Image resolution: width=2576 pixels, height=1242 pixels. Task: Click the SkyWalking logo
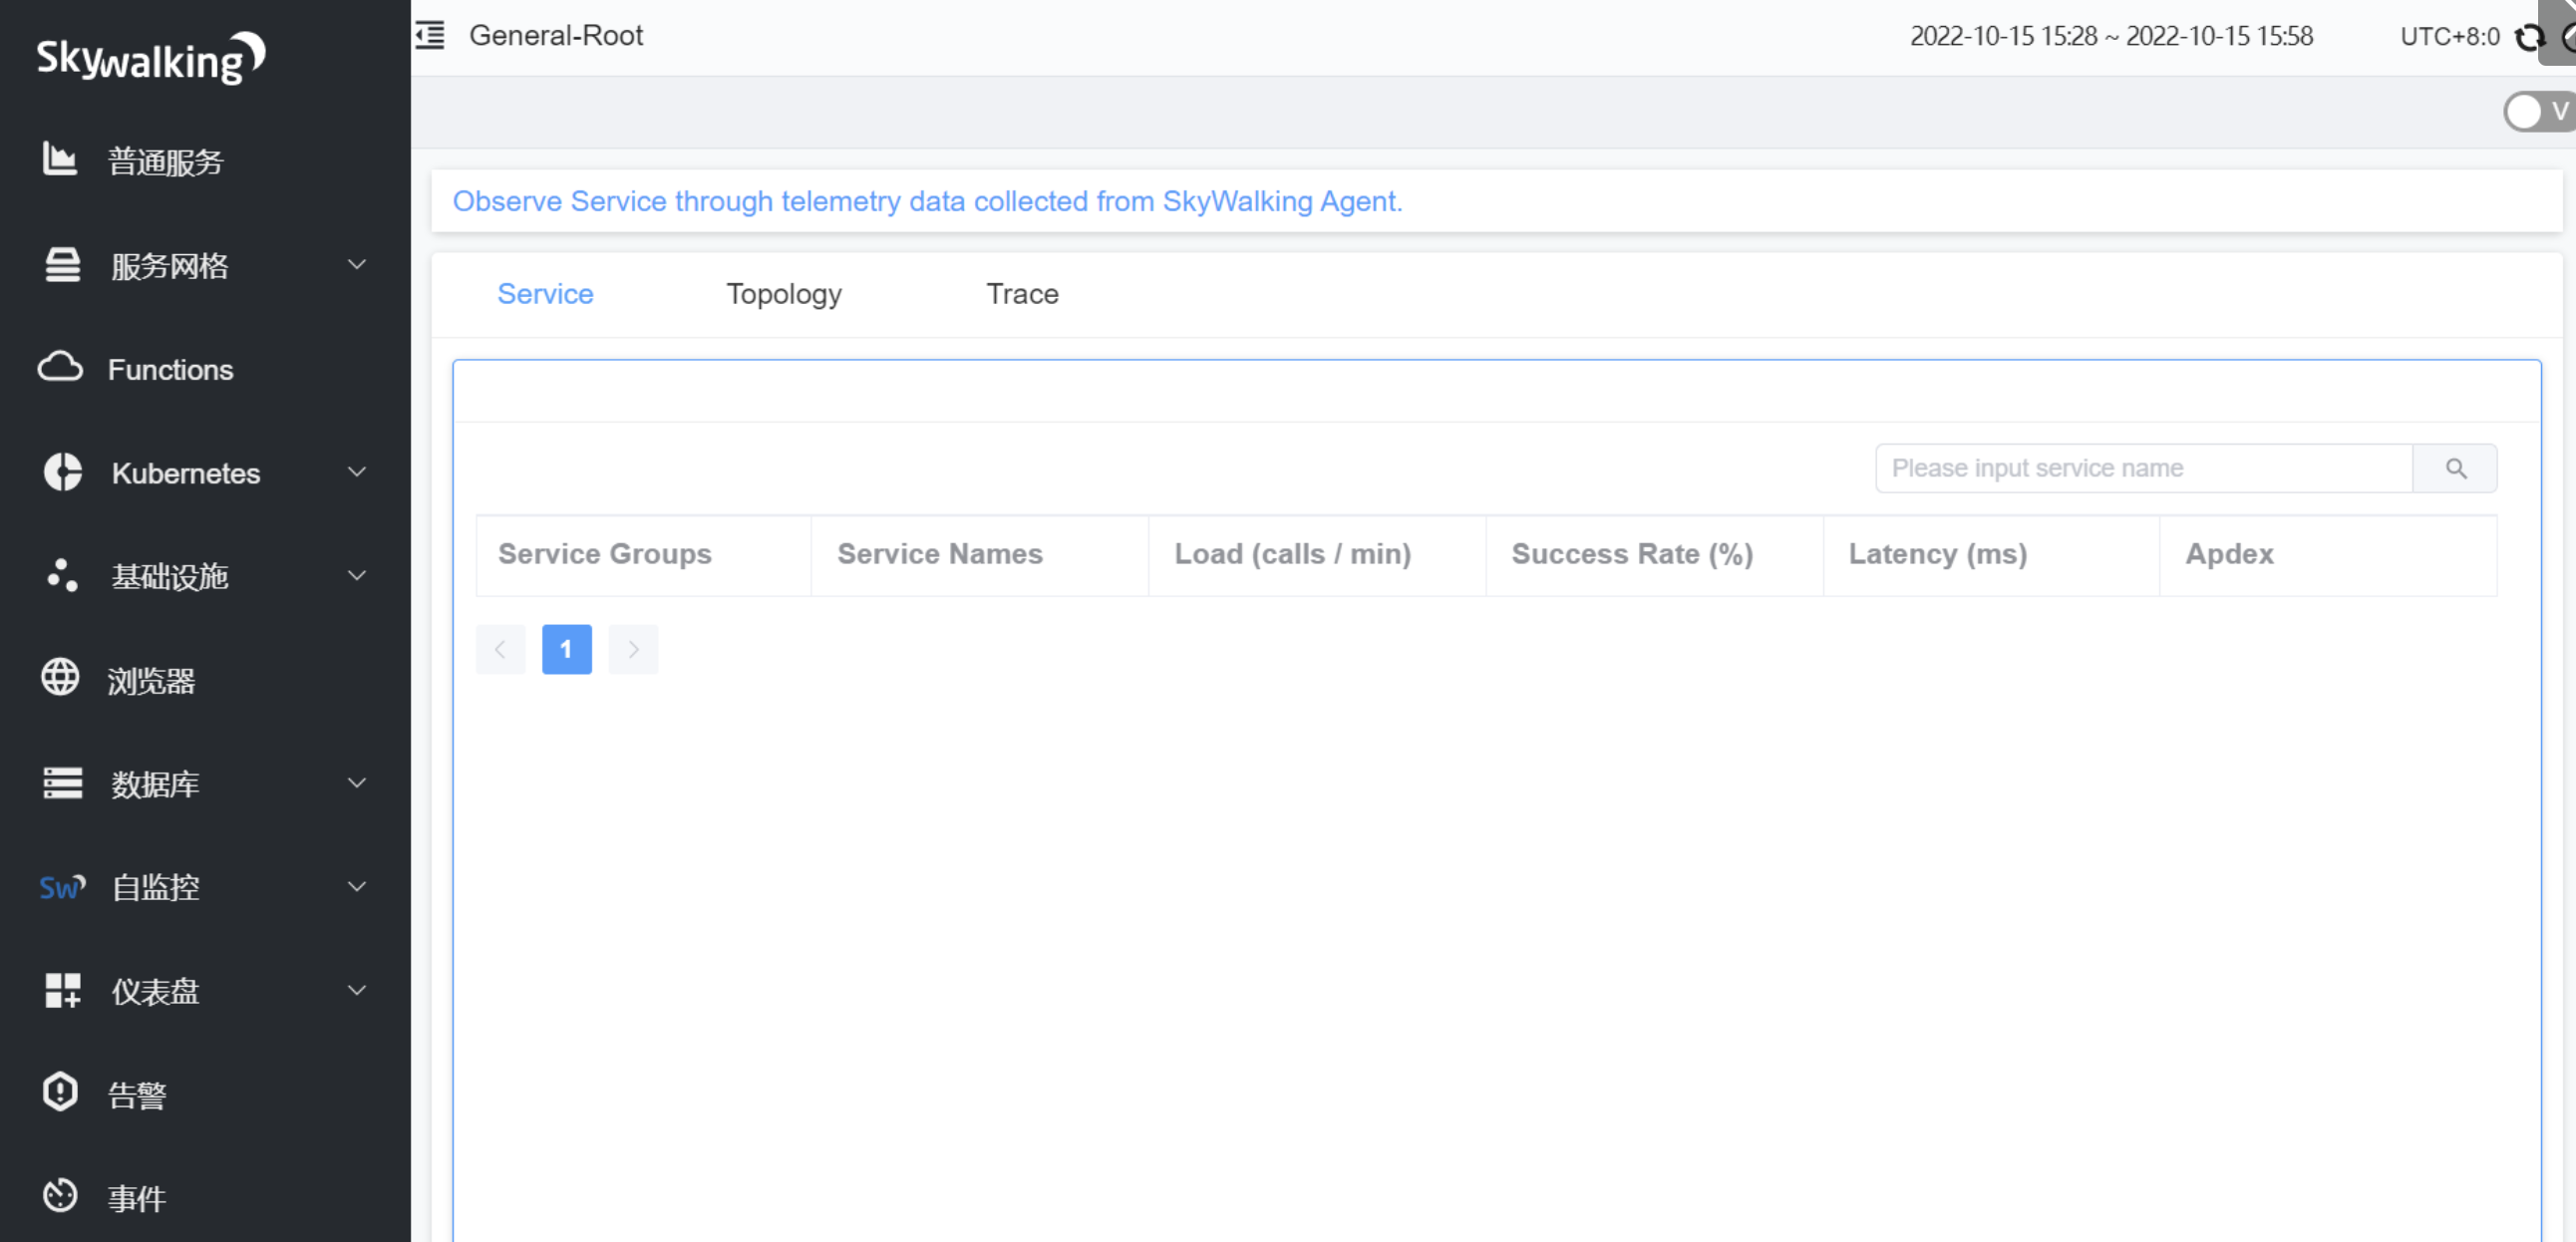[x=150, y=58]
